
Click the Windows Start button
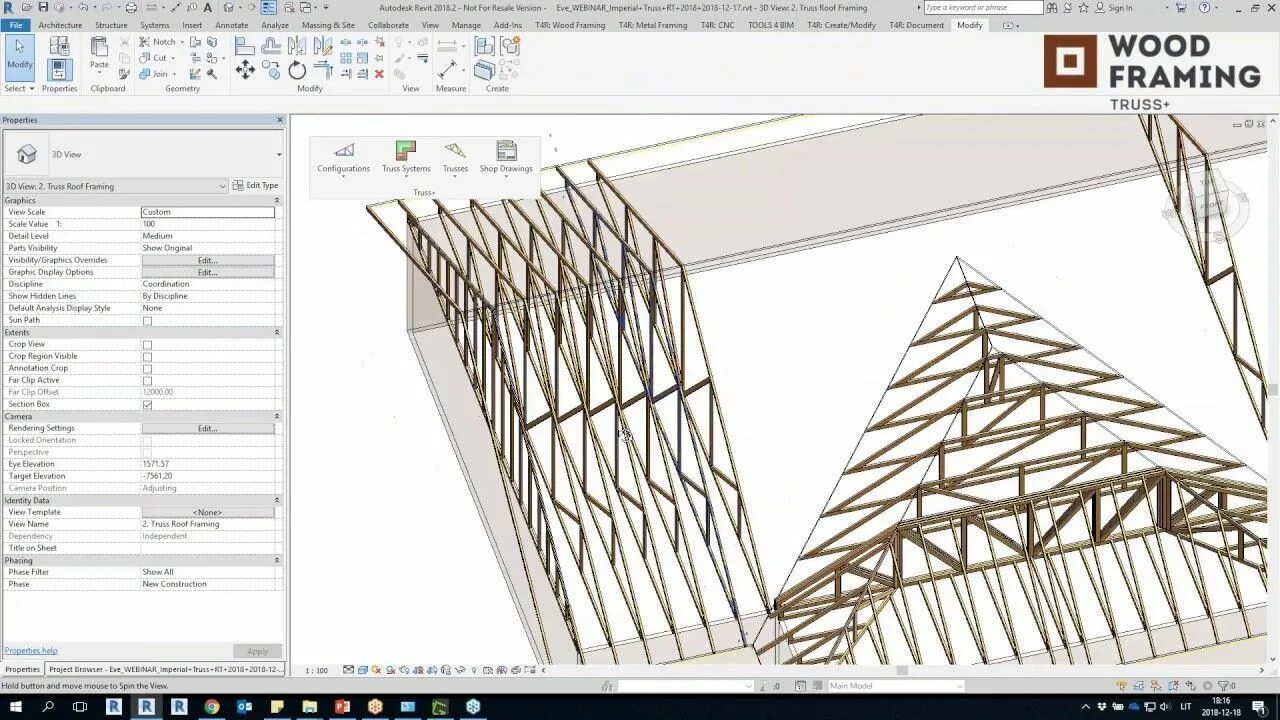pyautogui.click(x=16, y=707)
